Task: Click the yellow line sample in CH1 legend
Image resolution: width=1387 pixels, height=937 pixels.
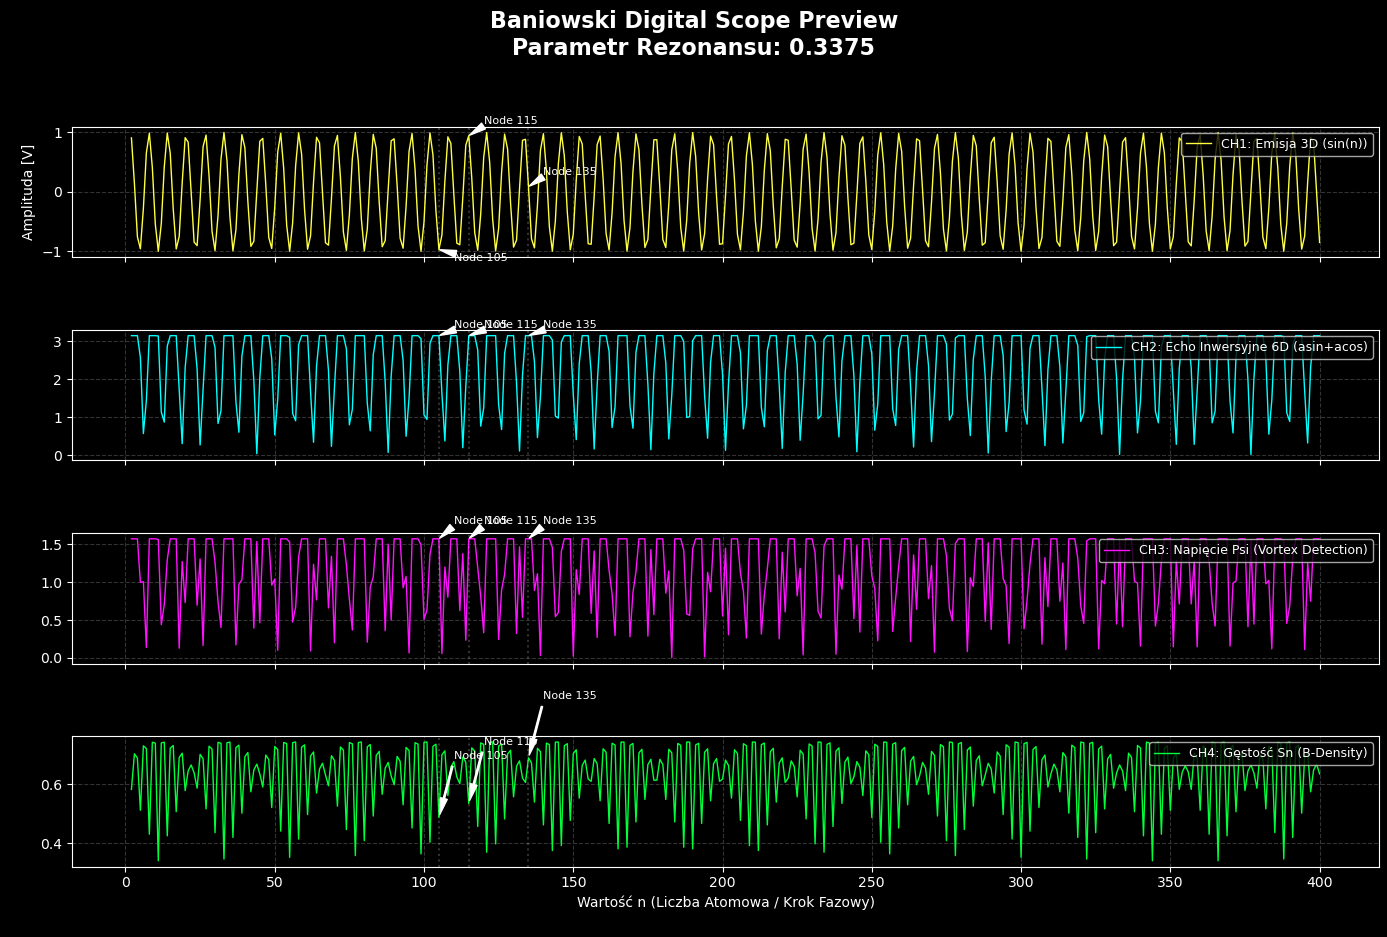Action: 1198,144
